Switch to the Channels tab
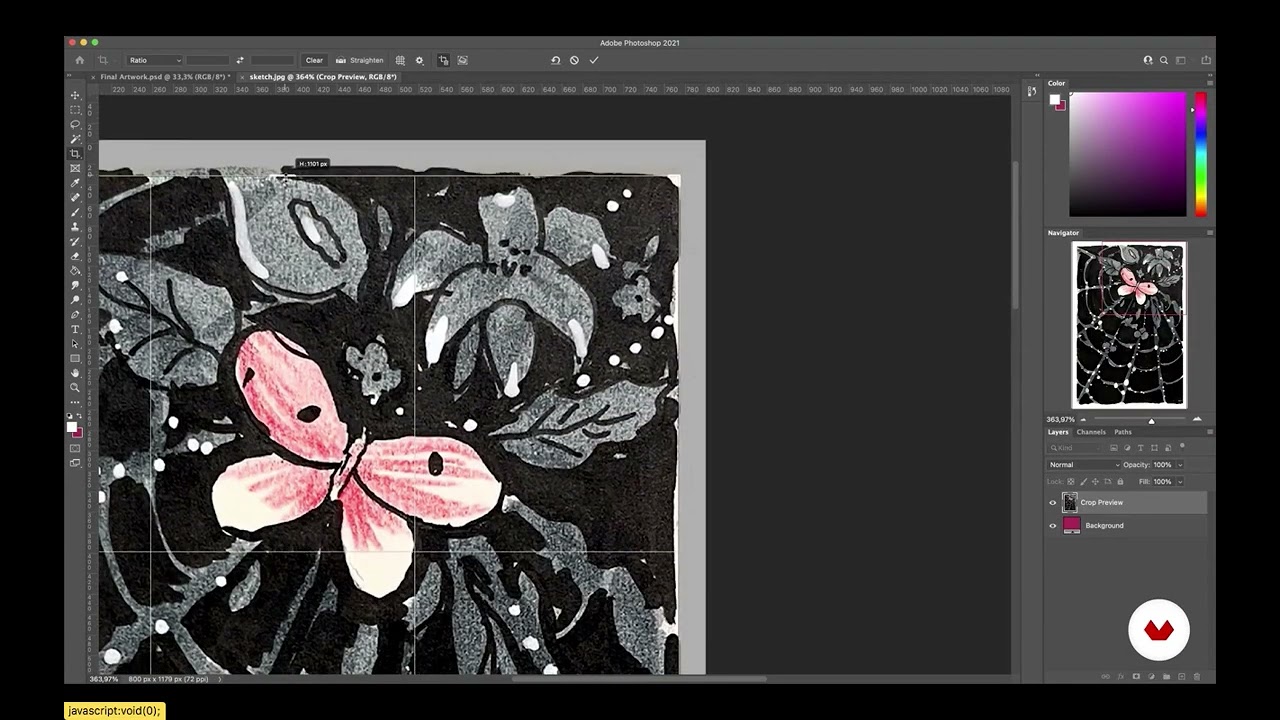 [1091, 432]
